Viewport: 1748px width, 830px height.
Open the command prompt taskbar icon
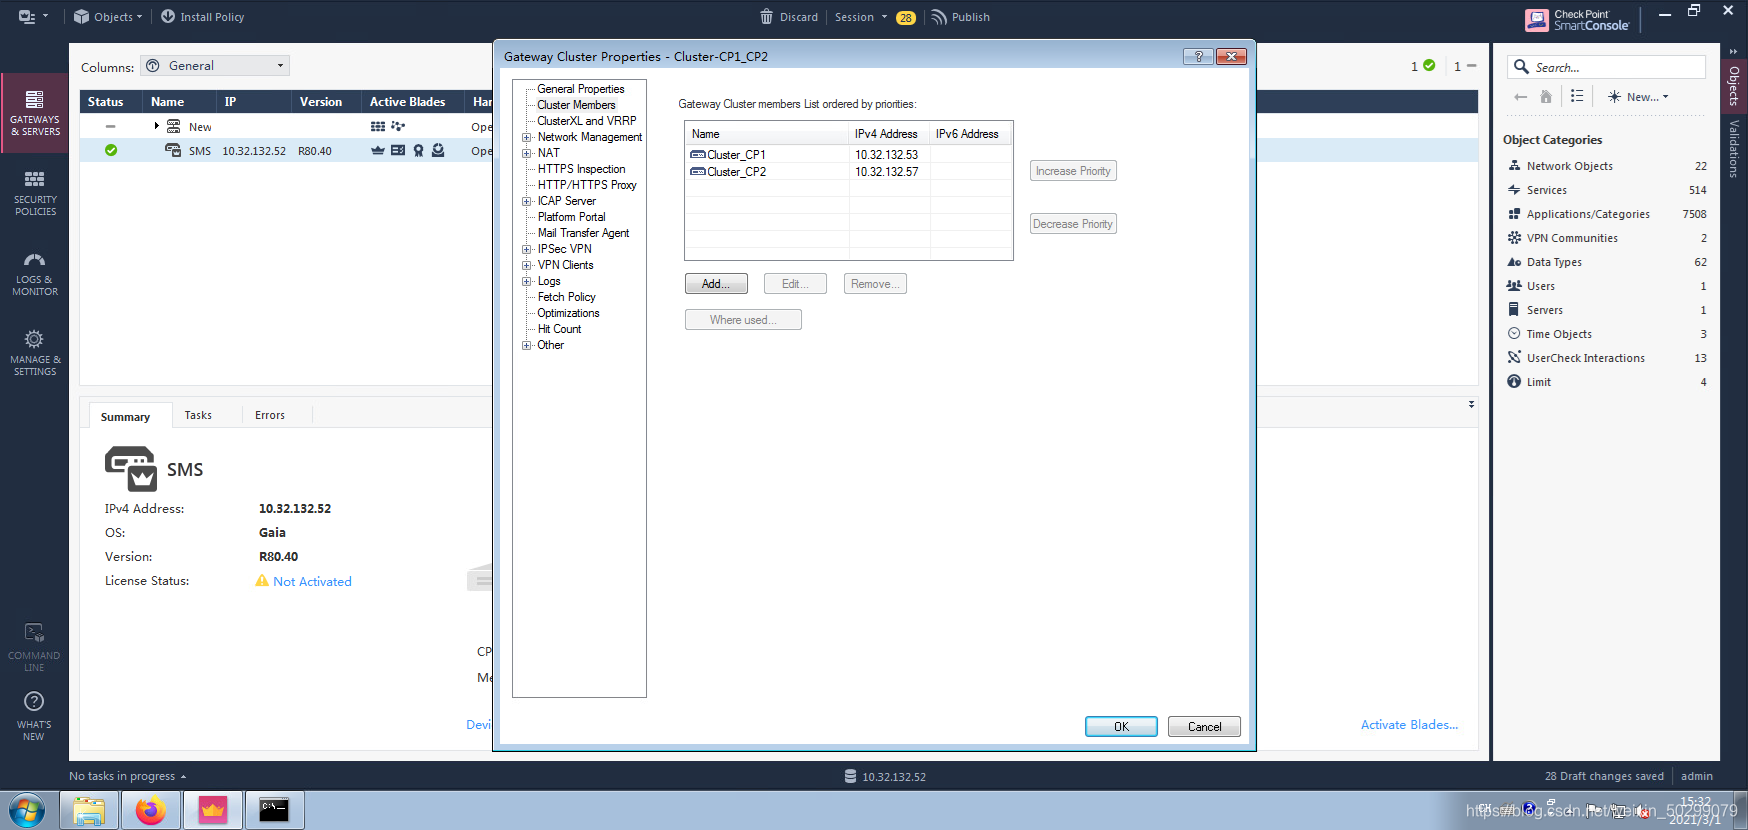[x=274, y=810]
